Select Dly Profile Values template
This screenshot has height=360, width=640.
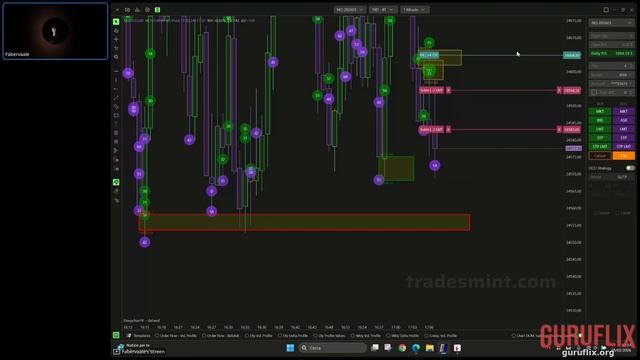(329, 336)
